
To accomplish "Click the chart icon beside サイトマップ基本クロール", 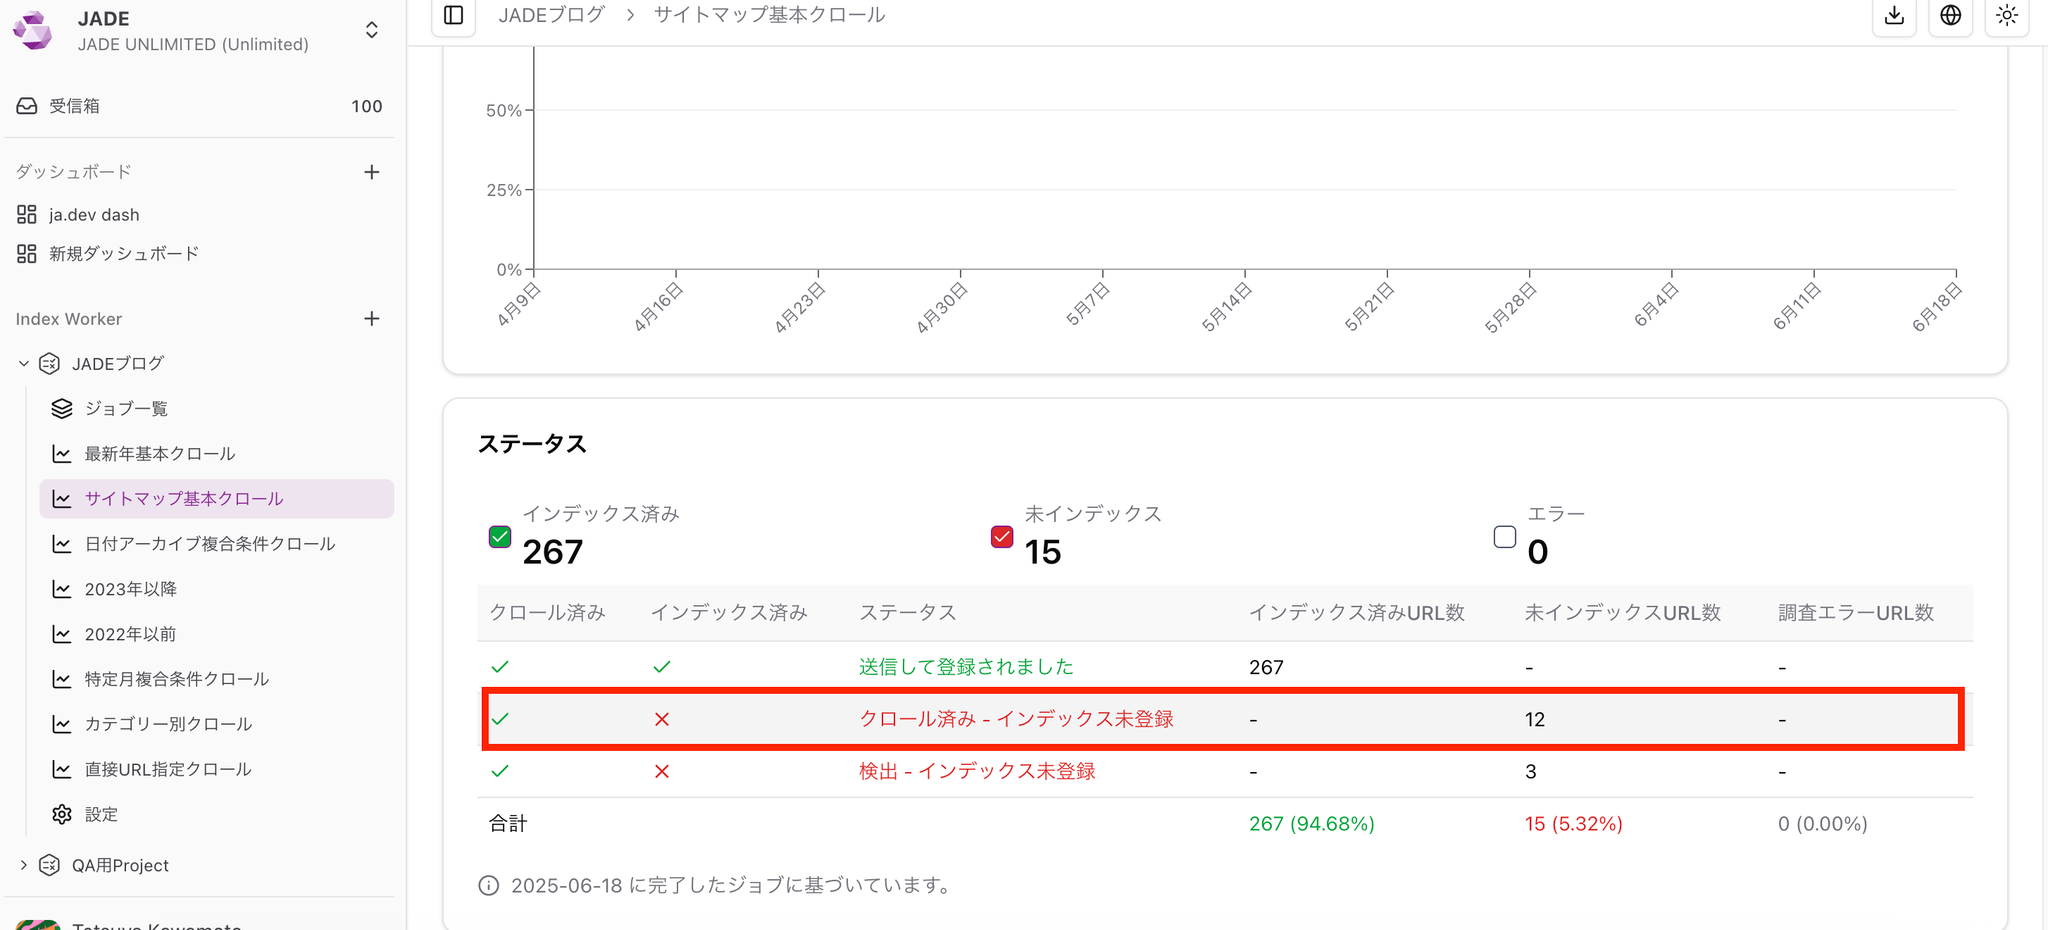I will pos(62,499).
